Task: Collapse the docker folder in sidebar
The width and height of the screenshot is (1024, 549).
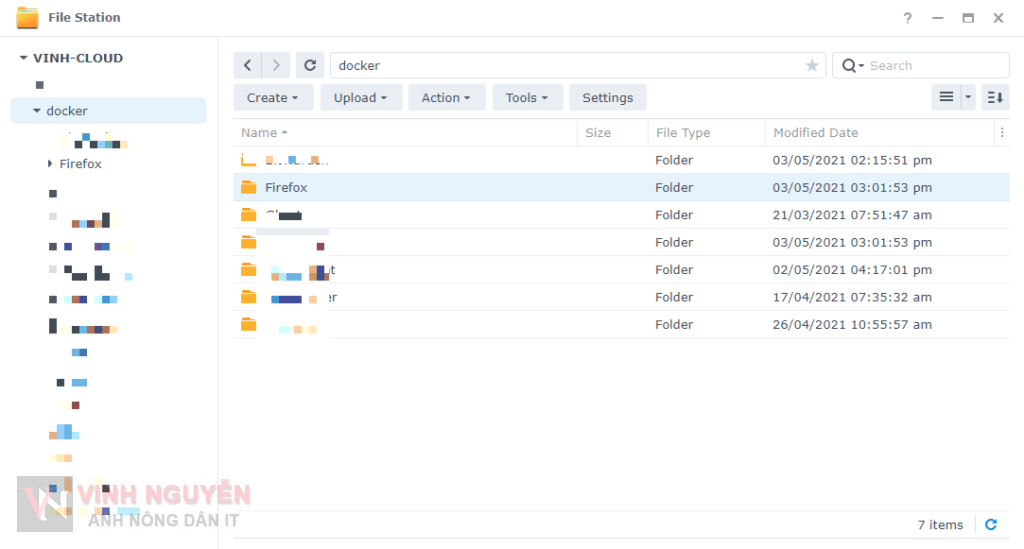Action: pos(37,111)
